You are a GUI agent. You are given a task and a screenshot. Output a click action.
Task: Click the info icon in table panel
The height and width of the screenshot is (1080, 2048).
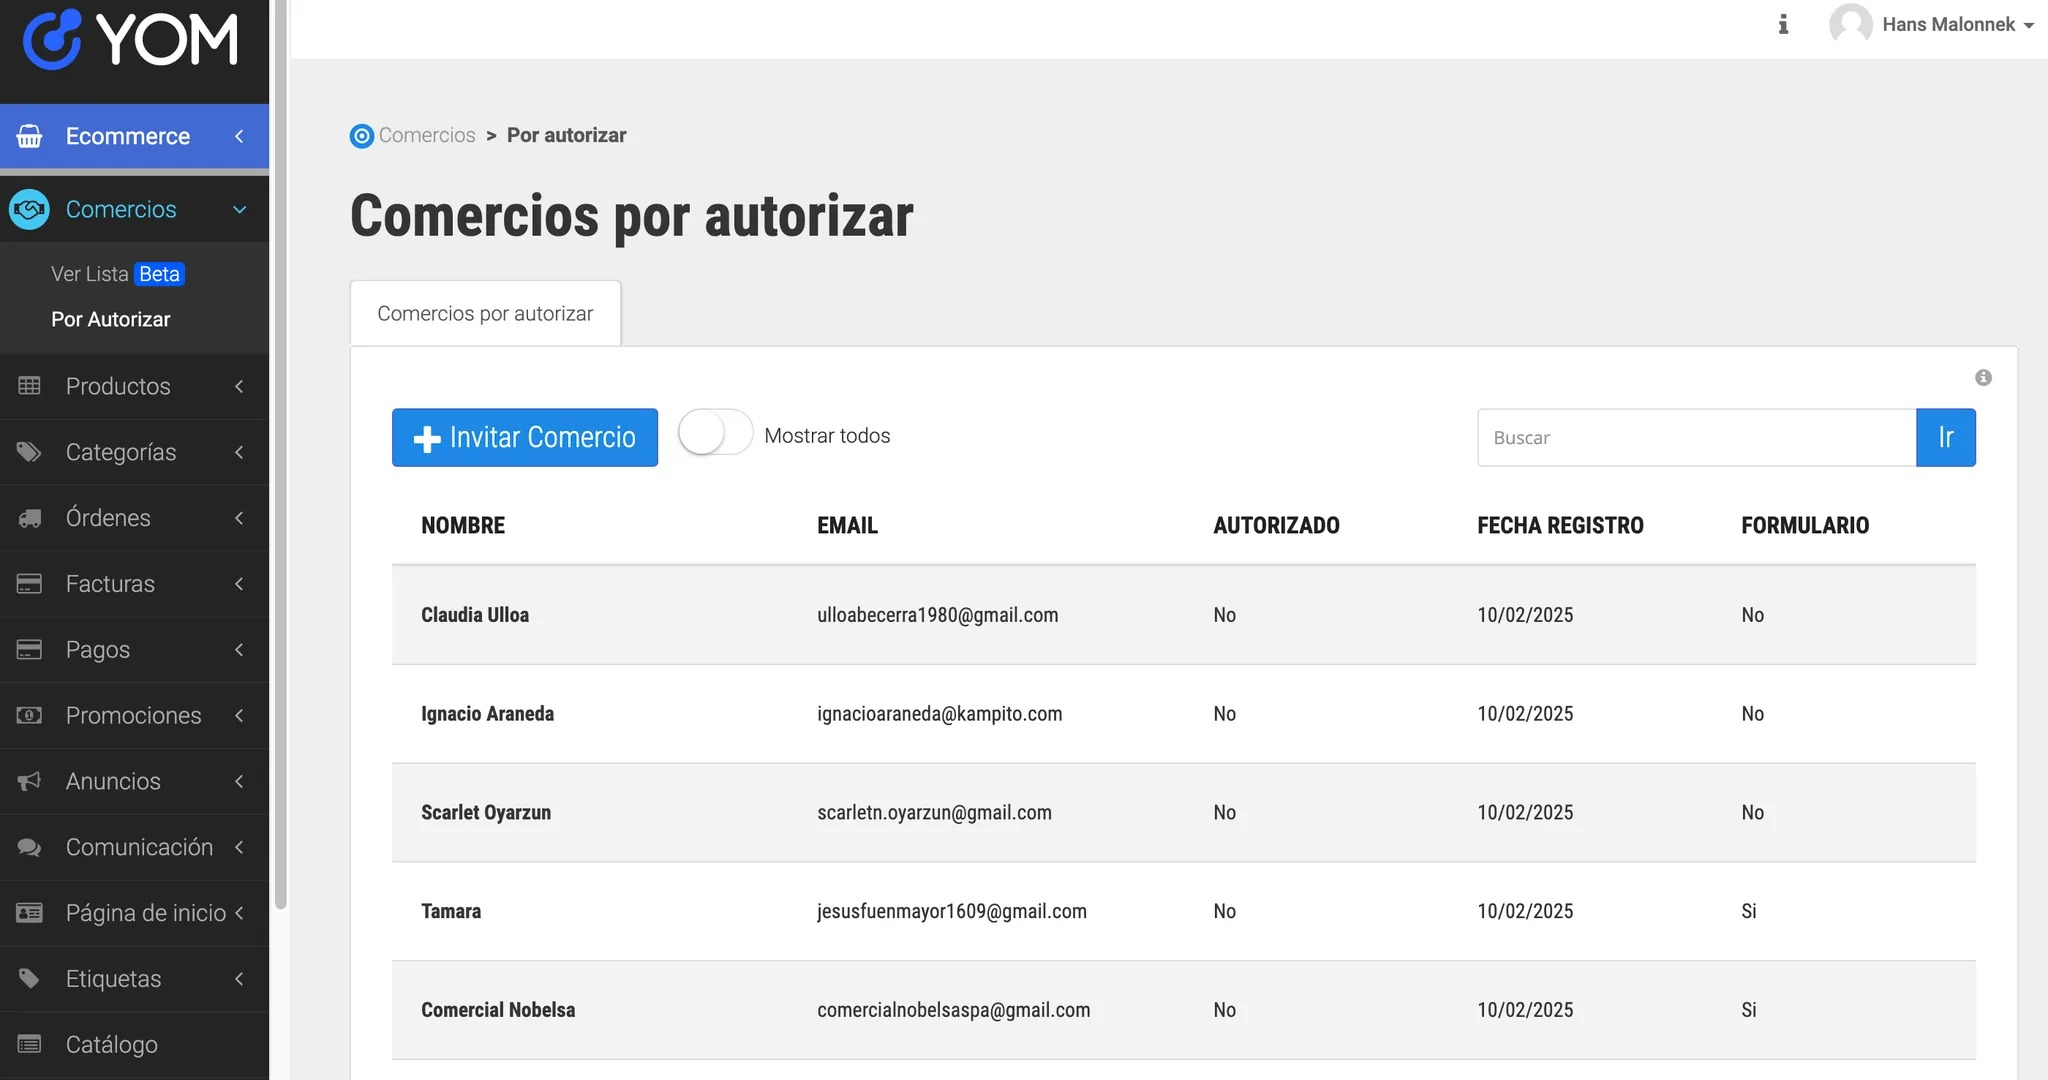tap(1983, 377)
